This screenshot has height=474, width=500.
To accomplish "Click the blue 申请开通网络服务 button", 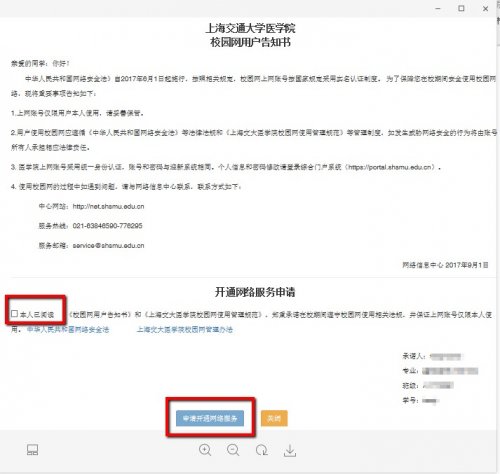I will [x=210, y=418].
